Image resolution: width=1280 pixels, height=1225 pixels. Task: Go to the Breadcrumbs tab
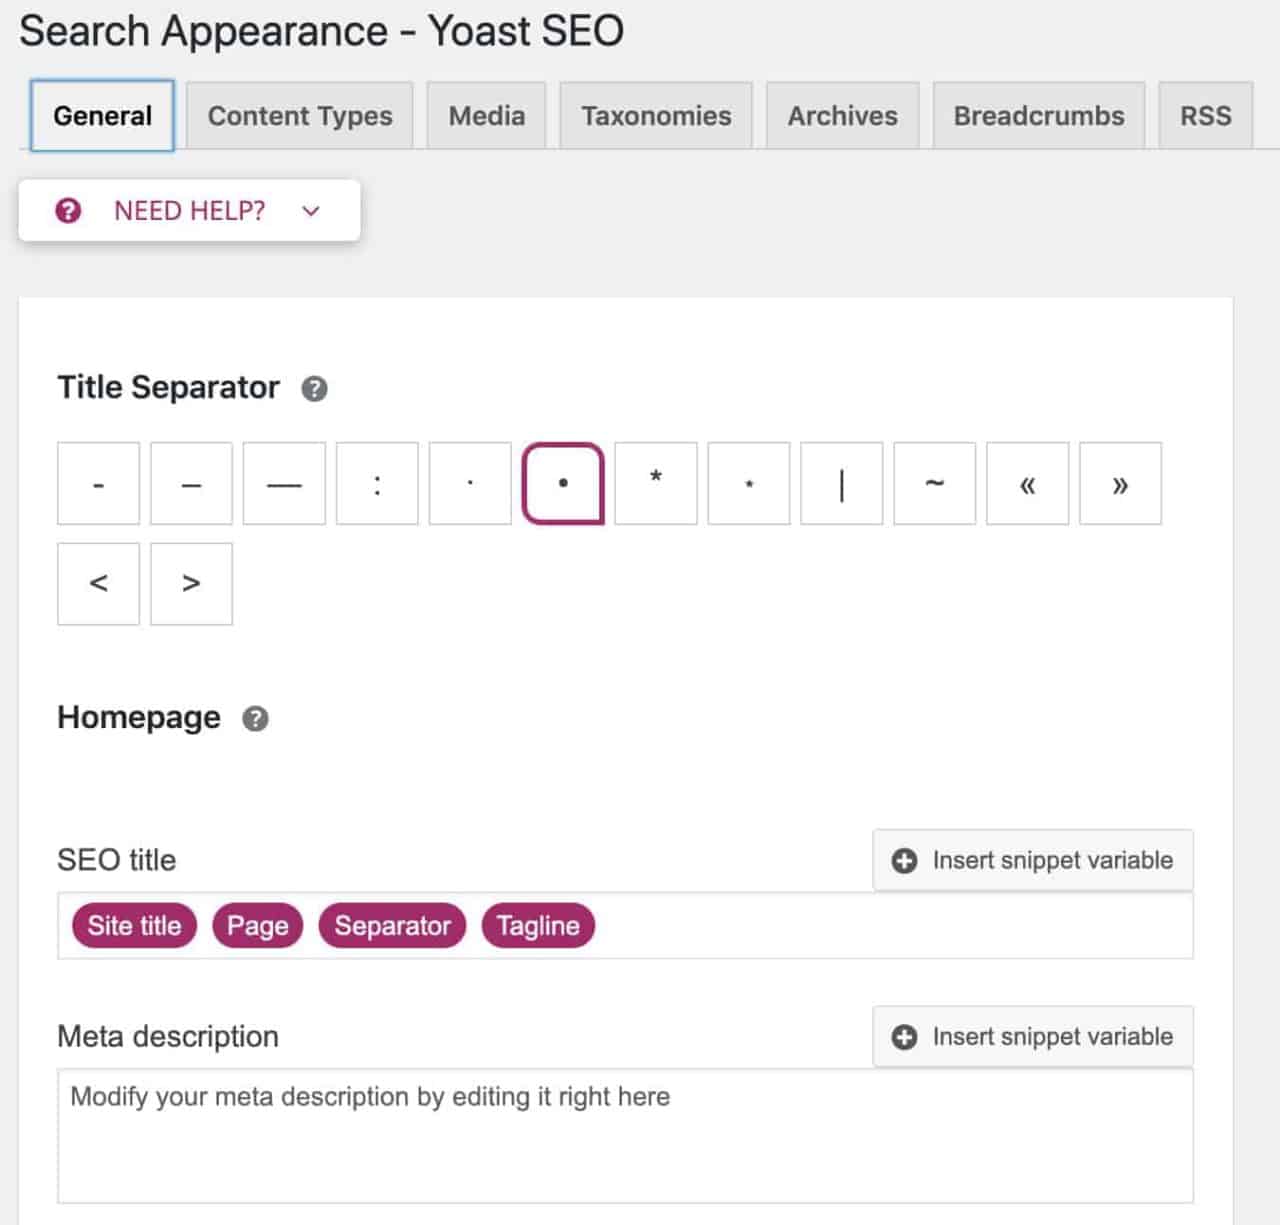tap(1039, 116)
